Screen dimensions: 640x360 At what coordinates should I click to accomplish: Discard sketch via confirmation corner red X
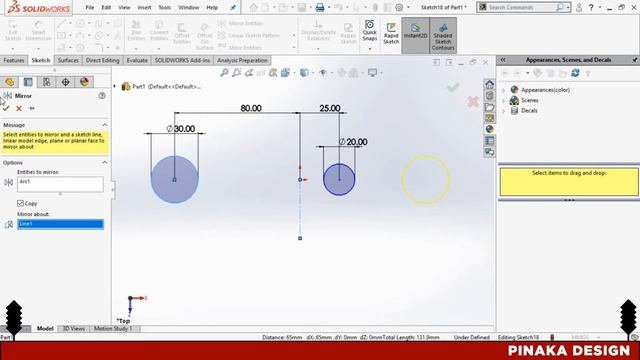click(473, 102)
